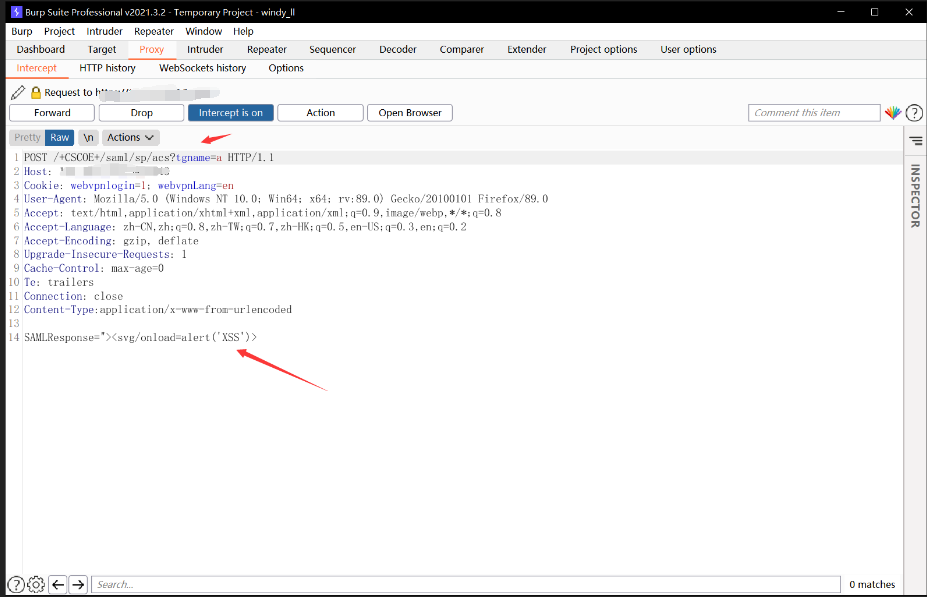Image resolution: width=927 pixels, height=597 pixels.
Task: Click the 0 matches counter
Action: tap(872, 585)
